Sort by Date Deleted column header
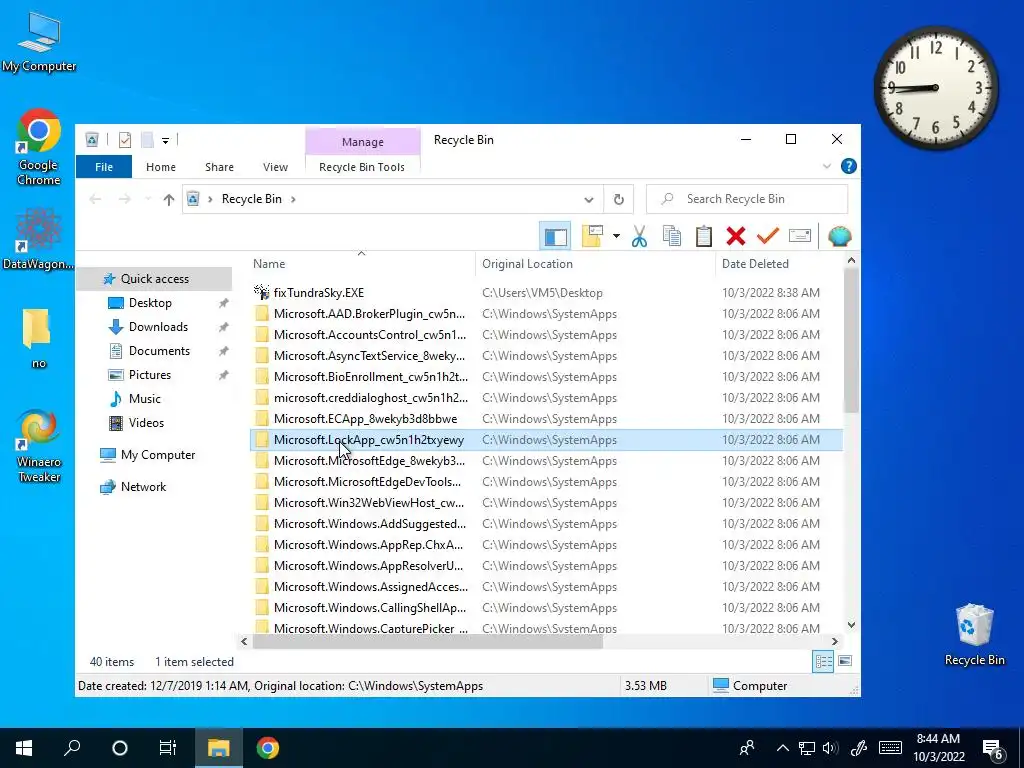1024x768 pixels. [x=779, y=264]
